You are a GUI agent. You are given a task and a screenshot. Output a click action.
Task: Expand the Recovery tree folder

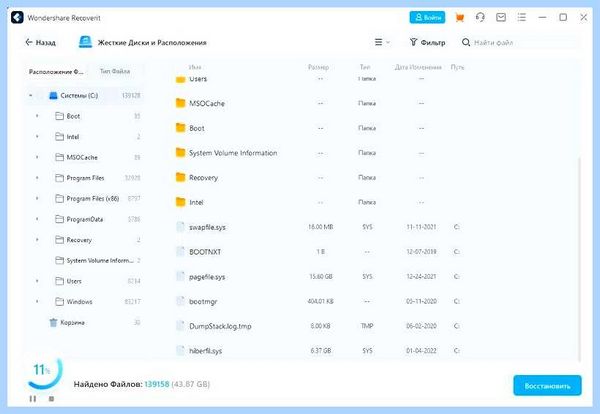pyautogui.click(x=37, y=240)
